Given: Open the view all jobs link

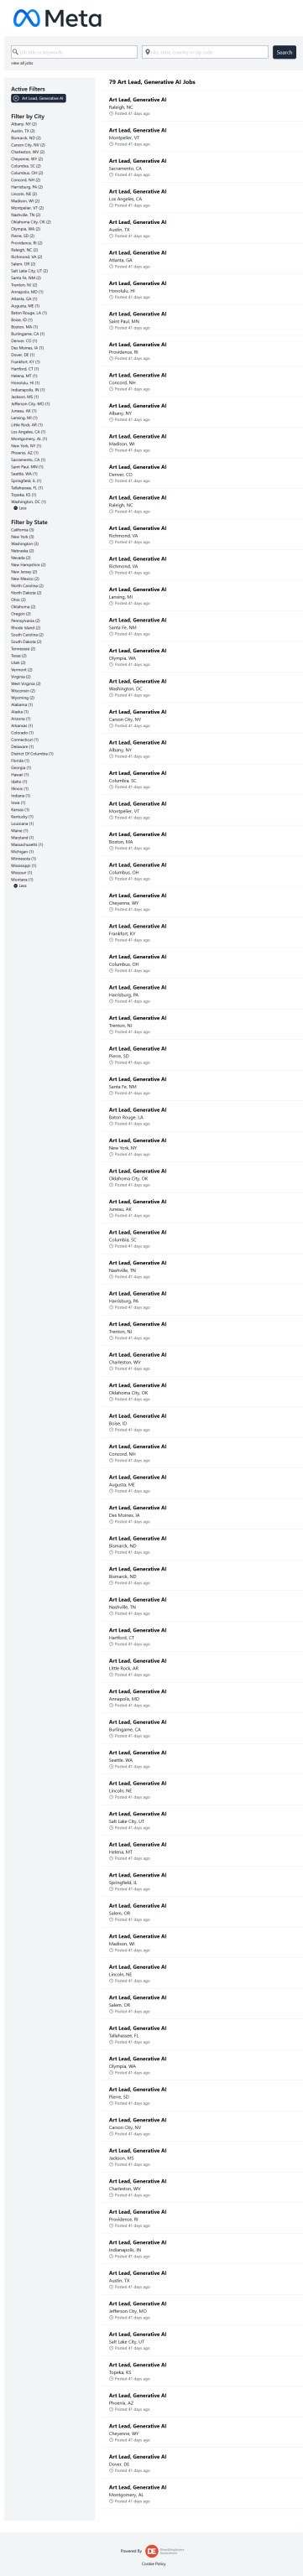Looking at the screenshot, I should (22, 63).
